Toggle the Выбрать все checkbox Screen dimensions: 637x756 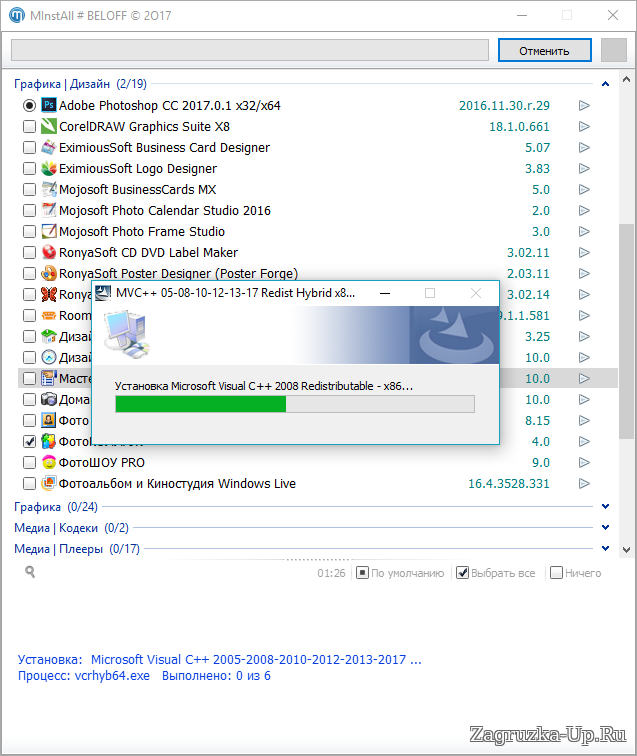(462, 573)
